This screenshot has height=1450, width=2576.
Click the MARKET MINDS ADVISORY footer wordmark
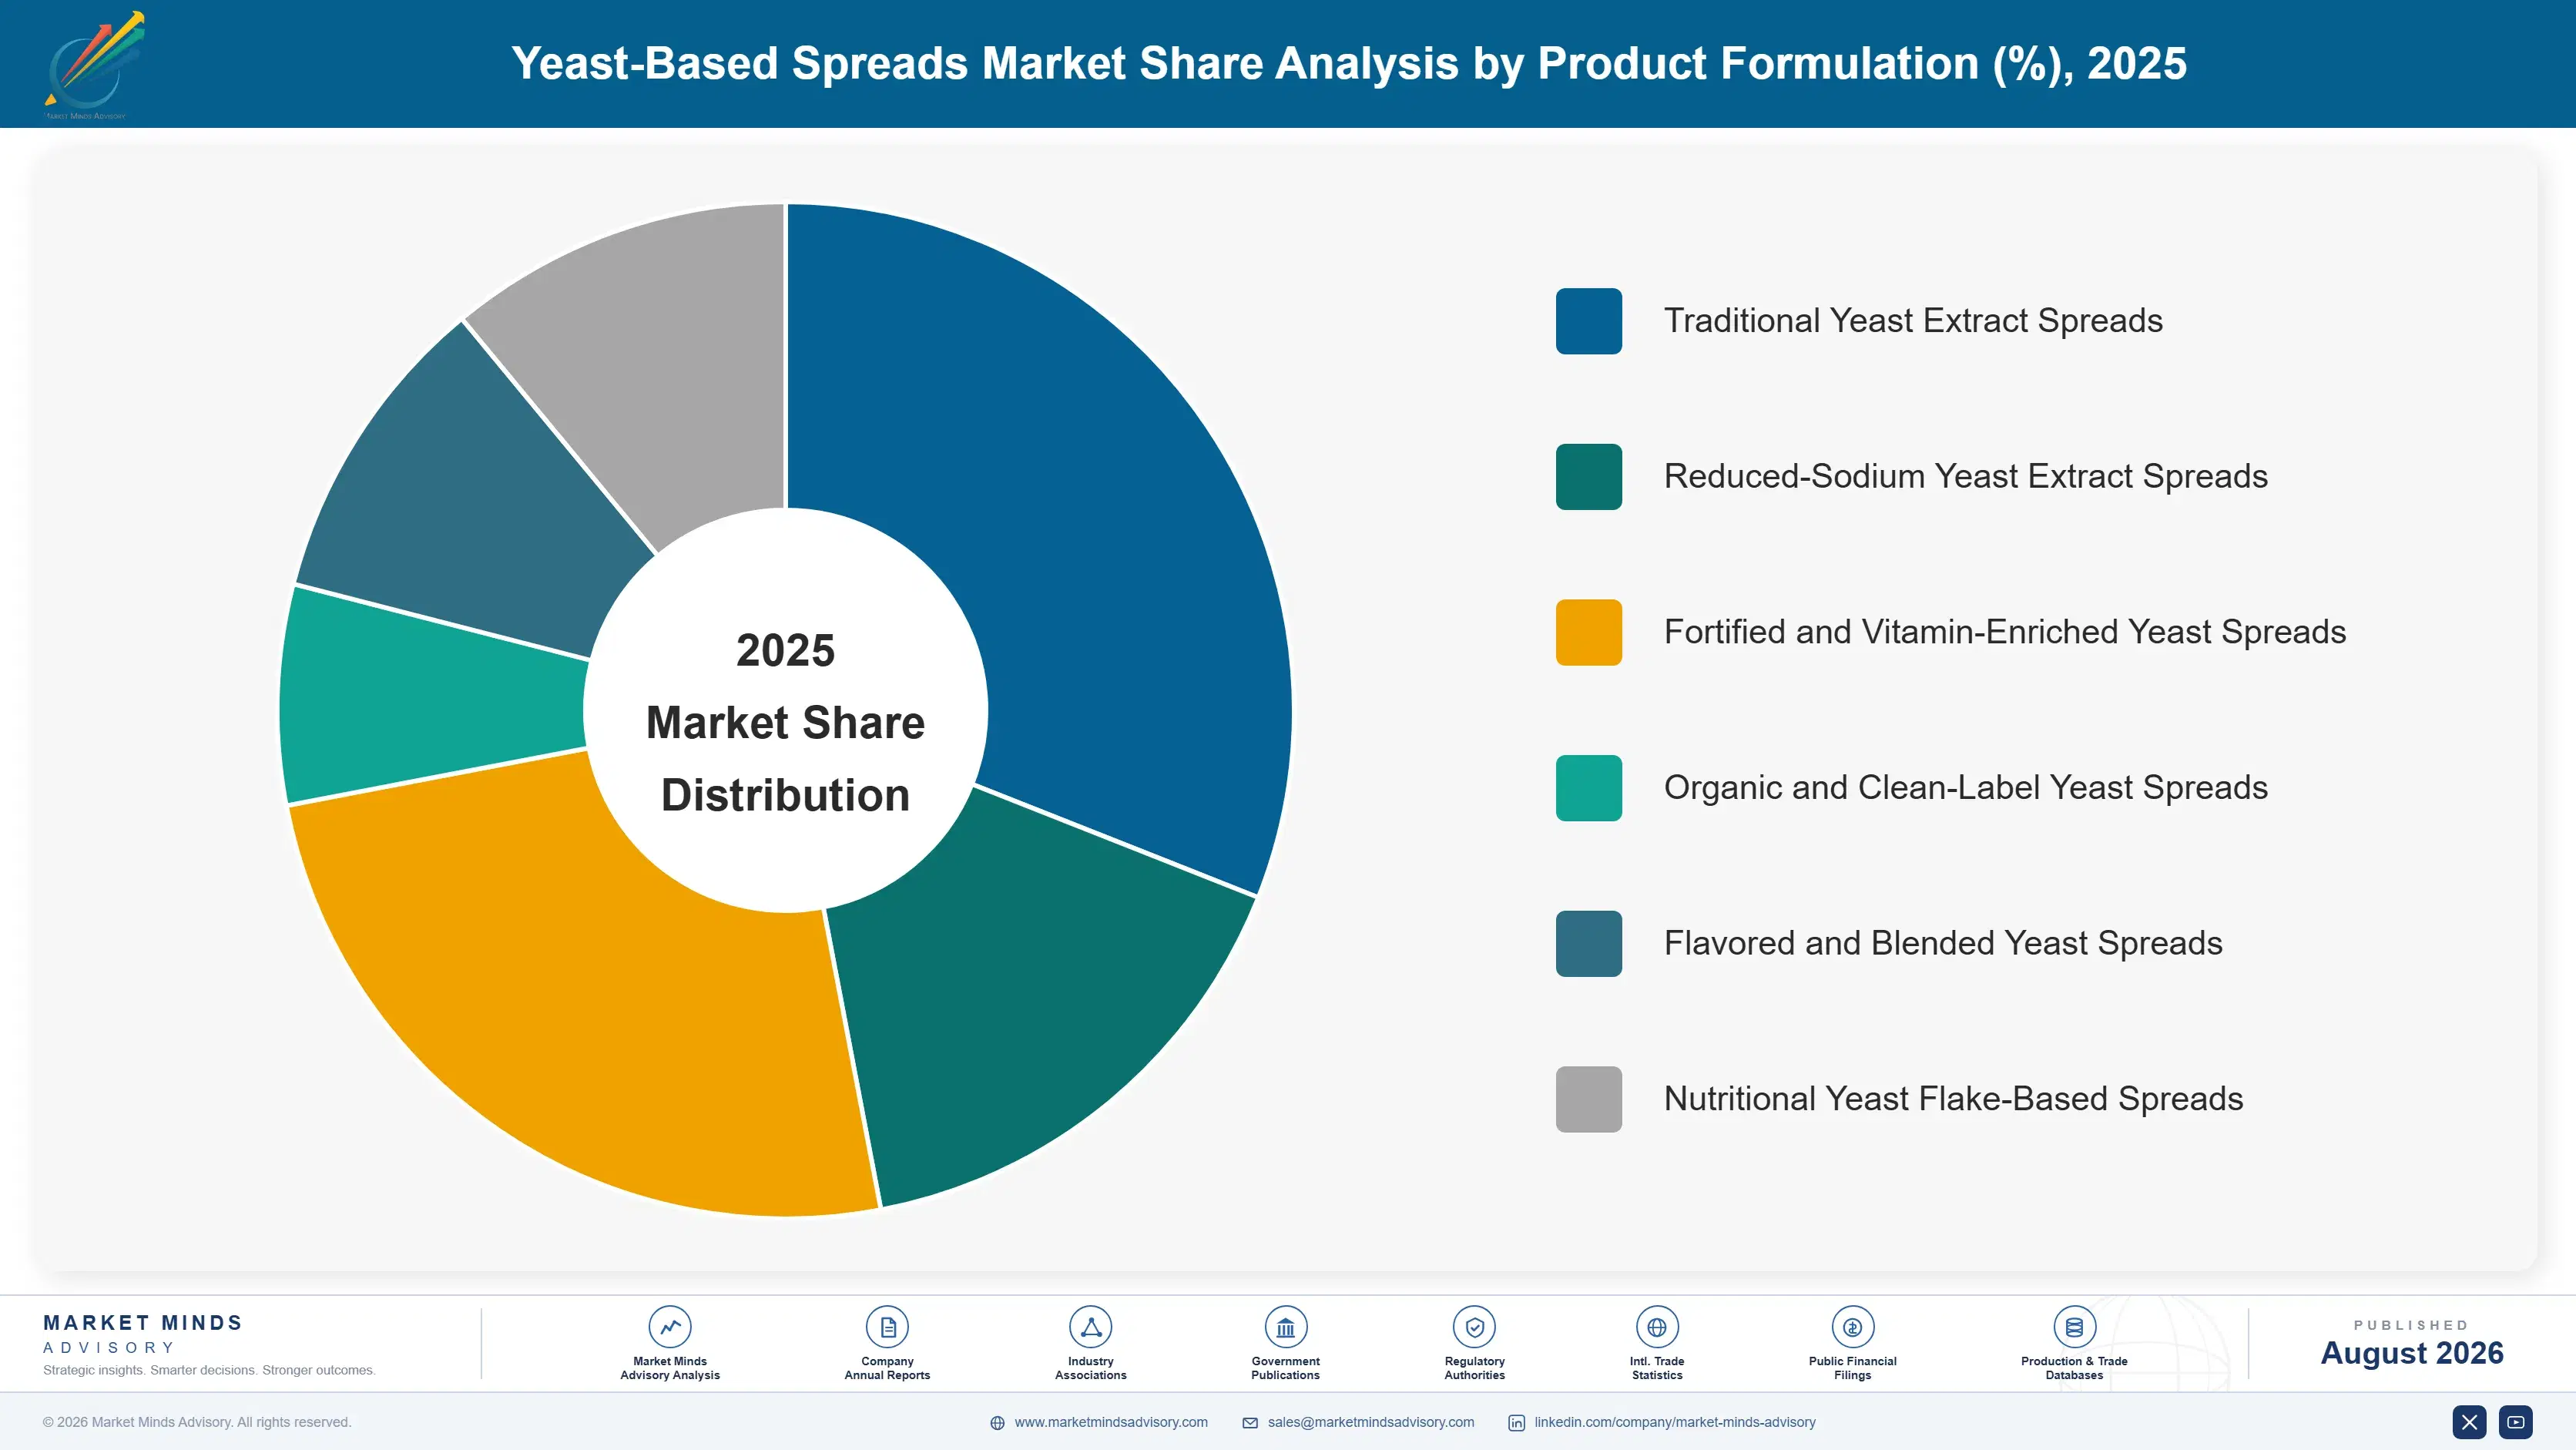[143, 1334]
